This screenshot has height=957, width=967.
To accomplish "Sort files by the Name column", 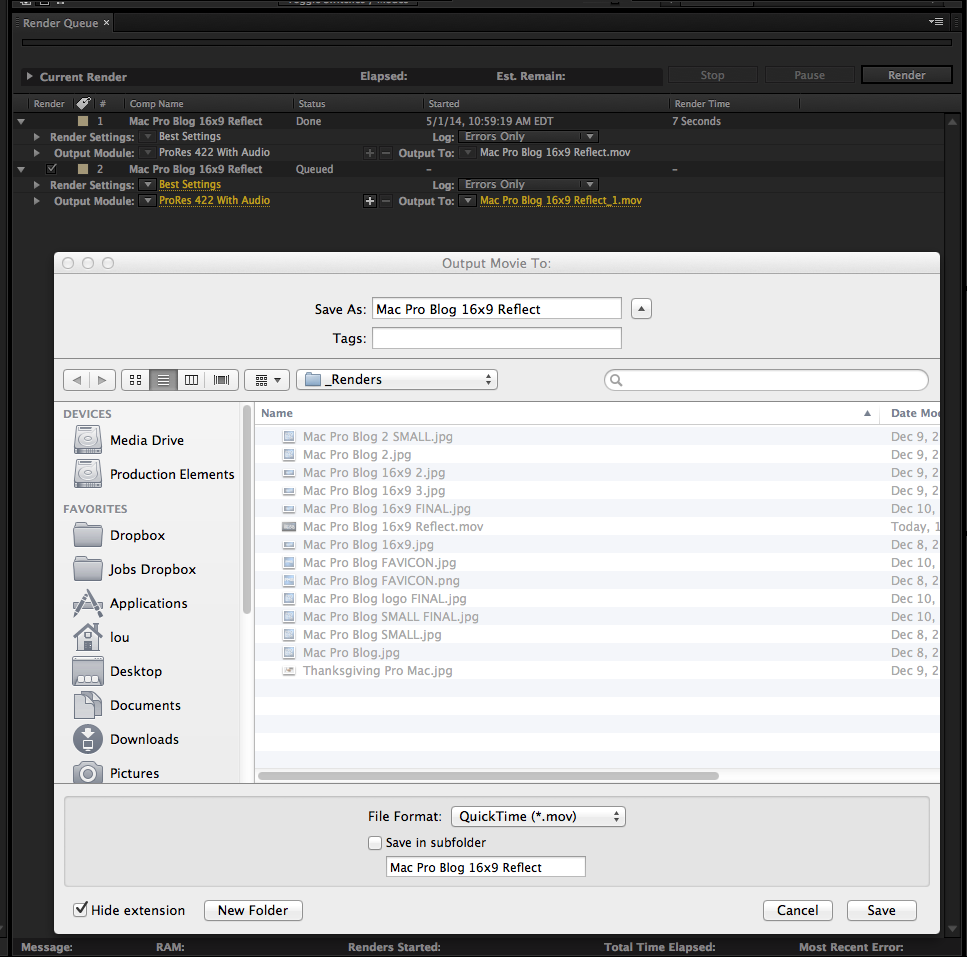I will (567, 413).
